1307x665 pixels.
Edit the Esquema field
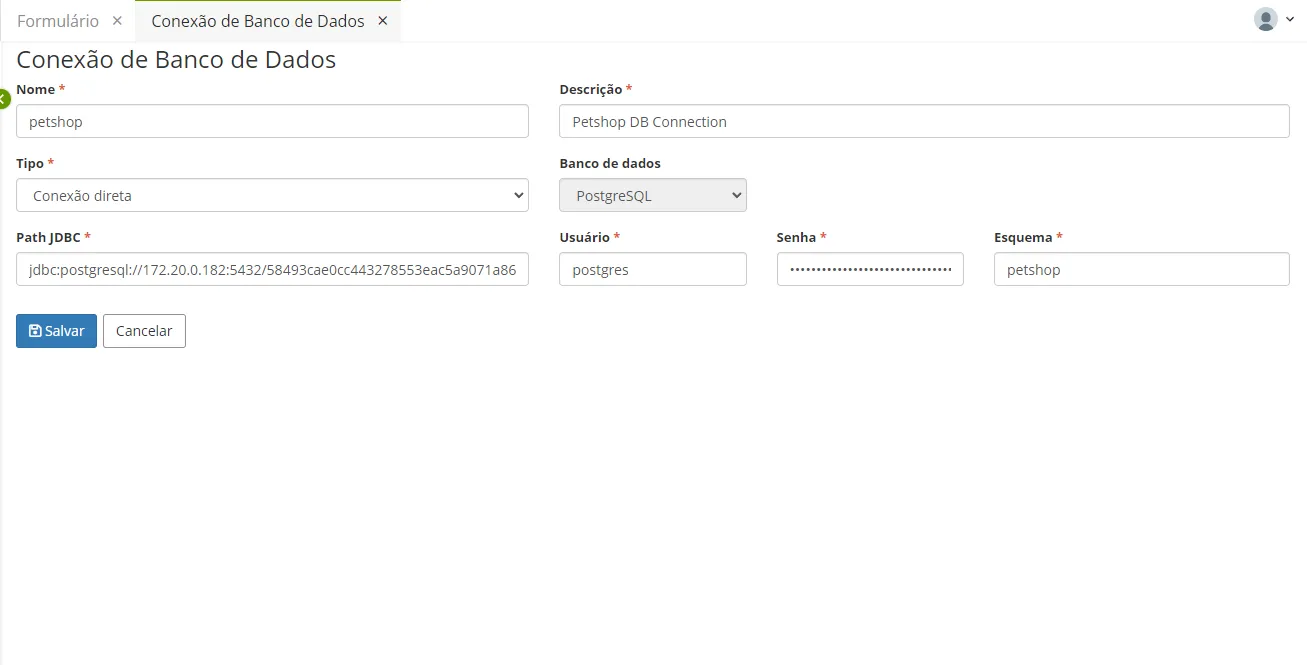coord(1142,269)
